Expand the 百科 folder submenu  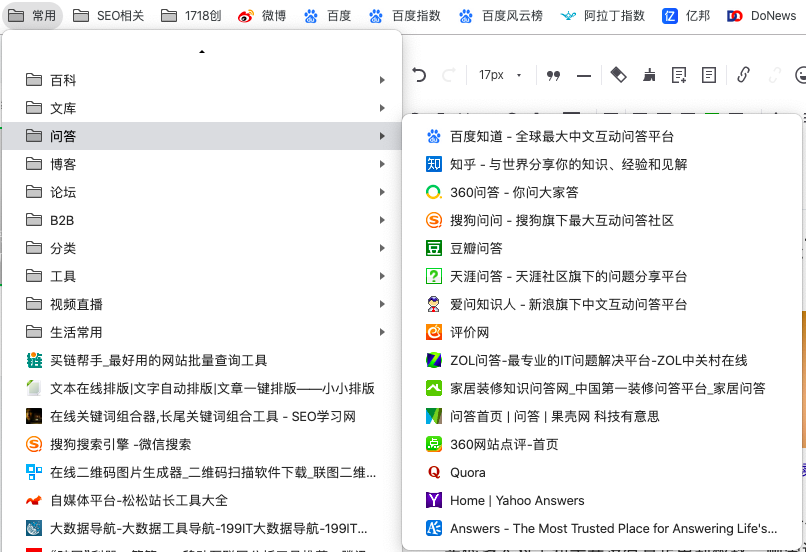[203, 80]
